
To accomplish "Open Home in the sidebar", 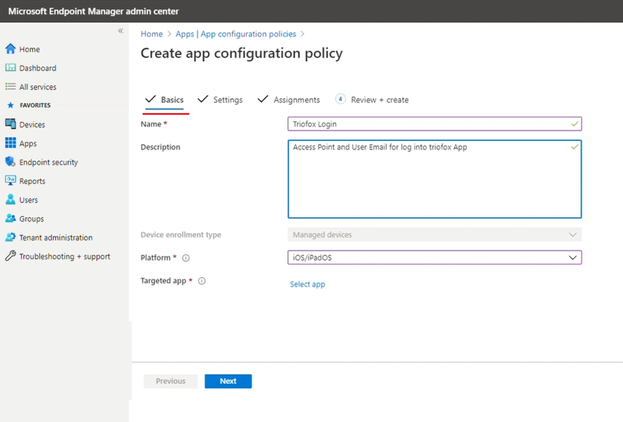I will (29, 49).
